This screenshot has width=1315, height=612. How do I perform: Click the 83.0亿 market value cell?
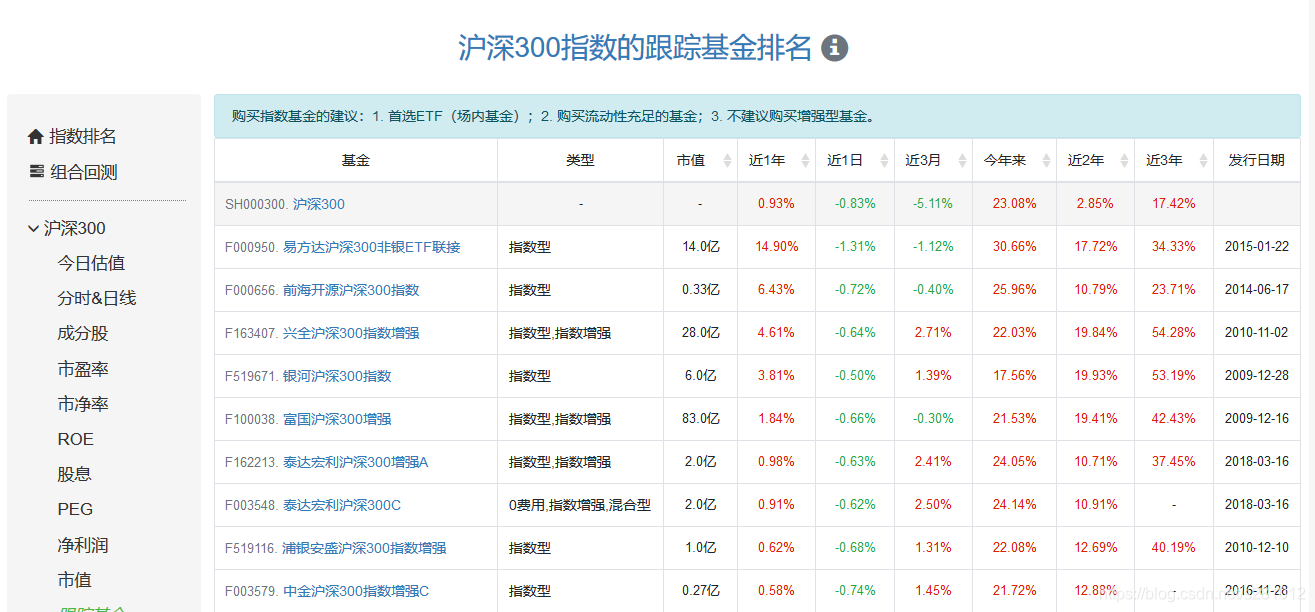tap(700, 419)
